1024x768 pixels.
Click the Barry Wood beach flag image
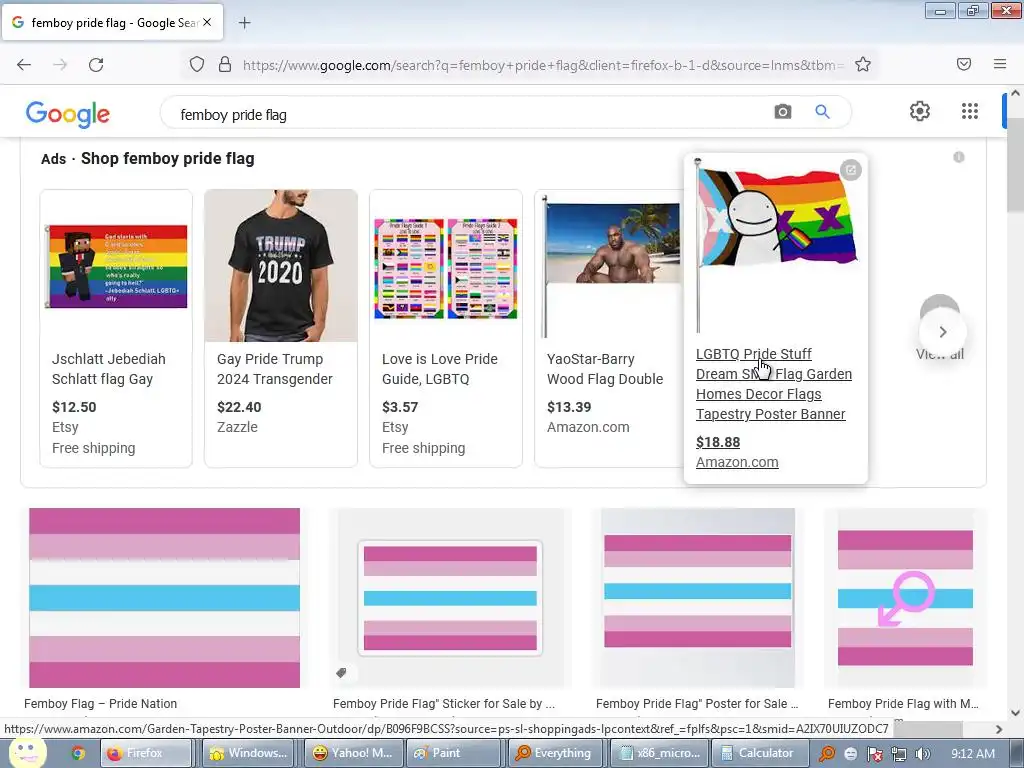[x=611, y=268]
